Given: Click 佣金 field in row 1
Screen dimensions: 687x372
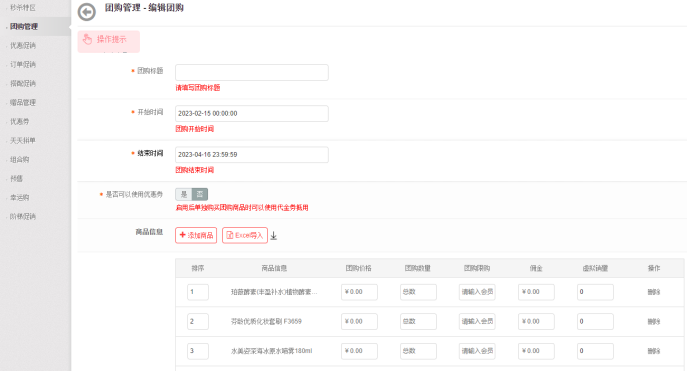Looking at the screenshot, I should click(536, 292).
